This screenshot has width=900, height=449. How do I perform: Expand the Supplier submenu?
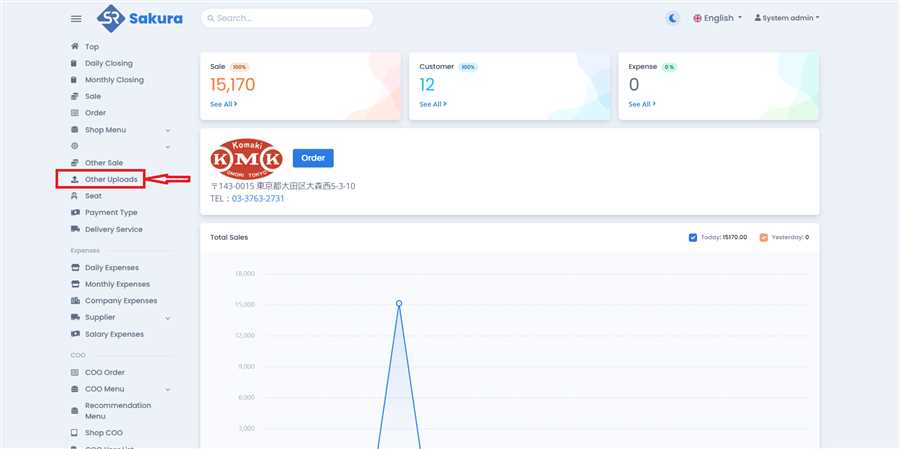point(167,318)
